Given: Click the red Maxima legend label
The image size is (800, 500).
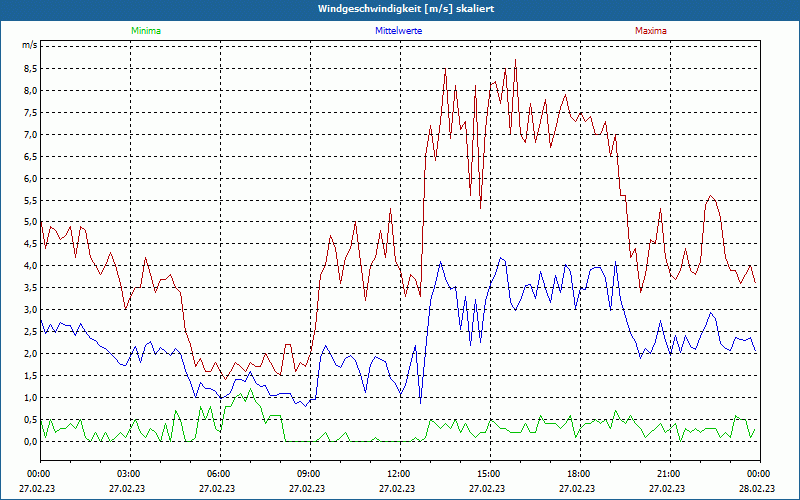Looking at the screenshot, I should (651, 31).
